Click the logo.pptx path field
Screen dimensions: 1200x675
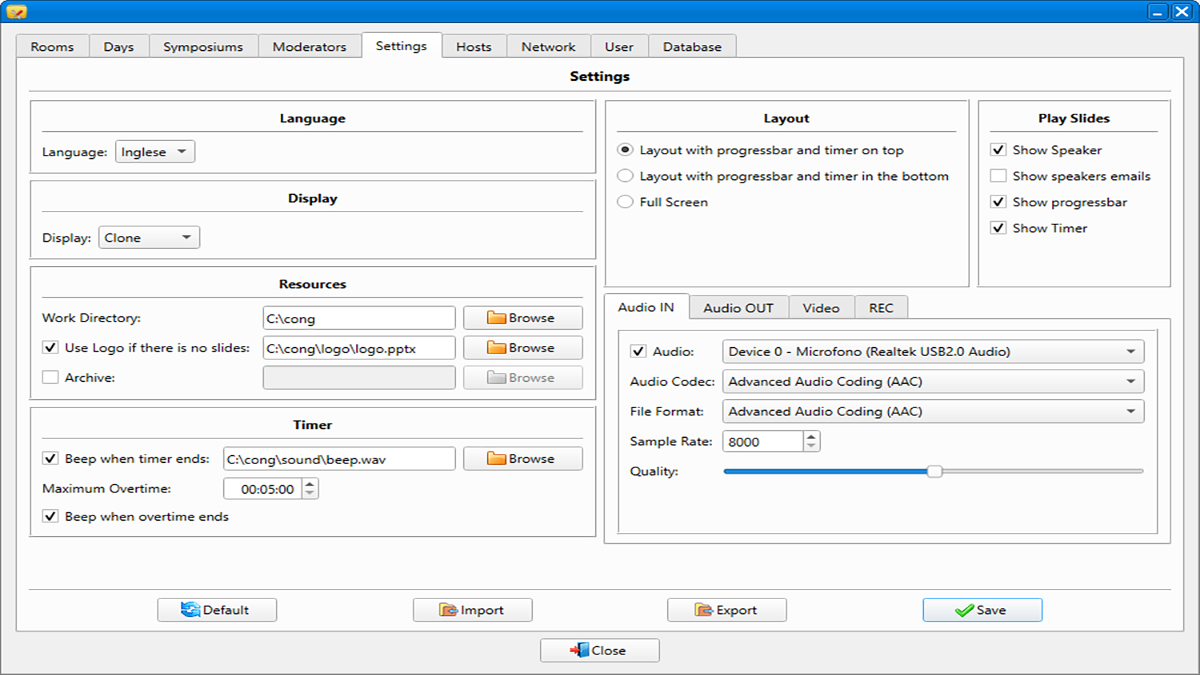[x=359, y=348]
